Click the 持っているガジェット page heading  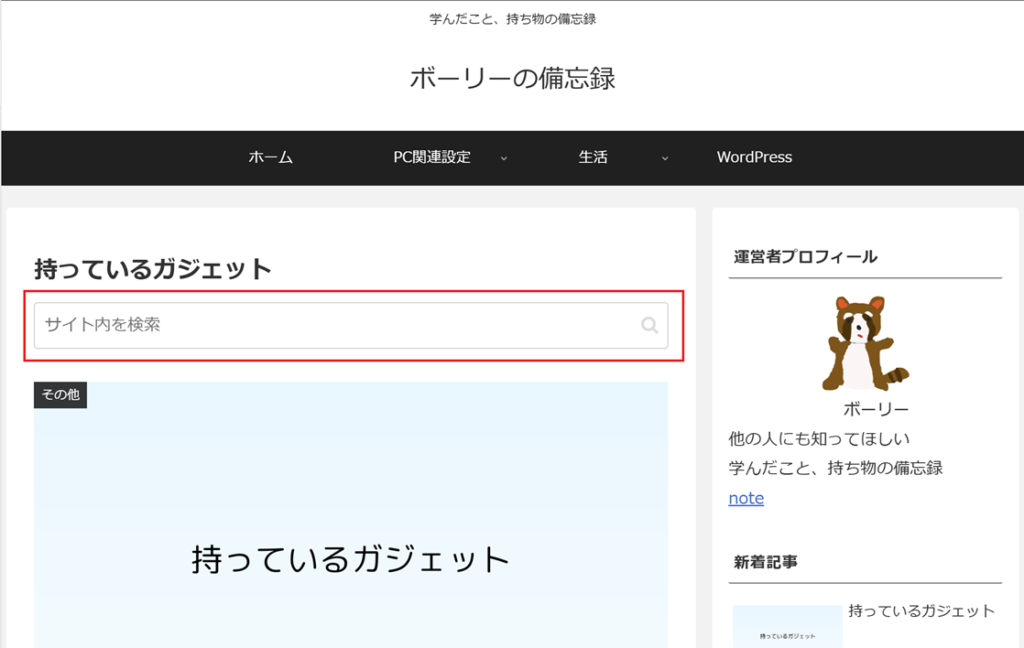(153, 269)
